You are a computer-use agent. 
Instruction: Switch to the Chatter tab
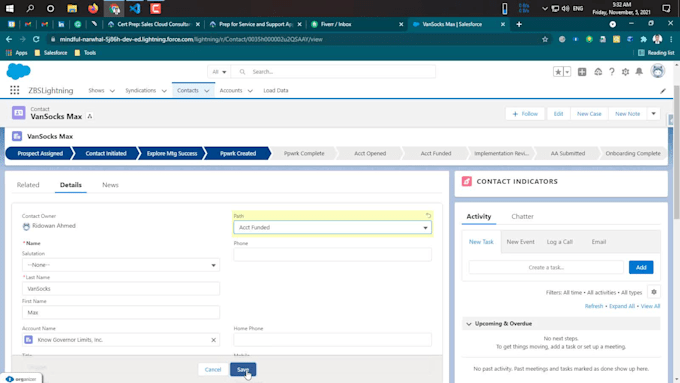coord(522,216)
